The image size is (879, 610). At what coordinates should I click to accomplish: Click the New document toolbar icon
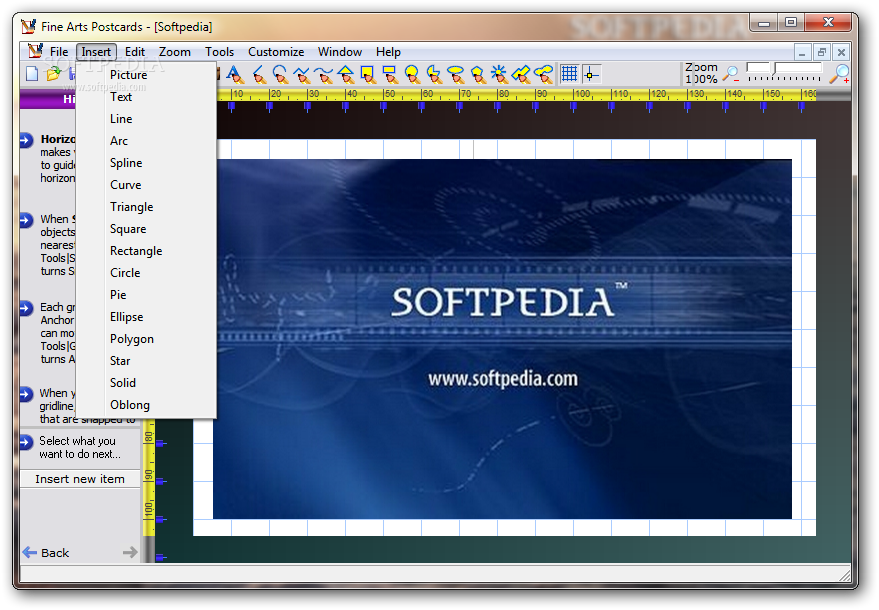[x=32, y=73]
